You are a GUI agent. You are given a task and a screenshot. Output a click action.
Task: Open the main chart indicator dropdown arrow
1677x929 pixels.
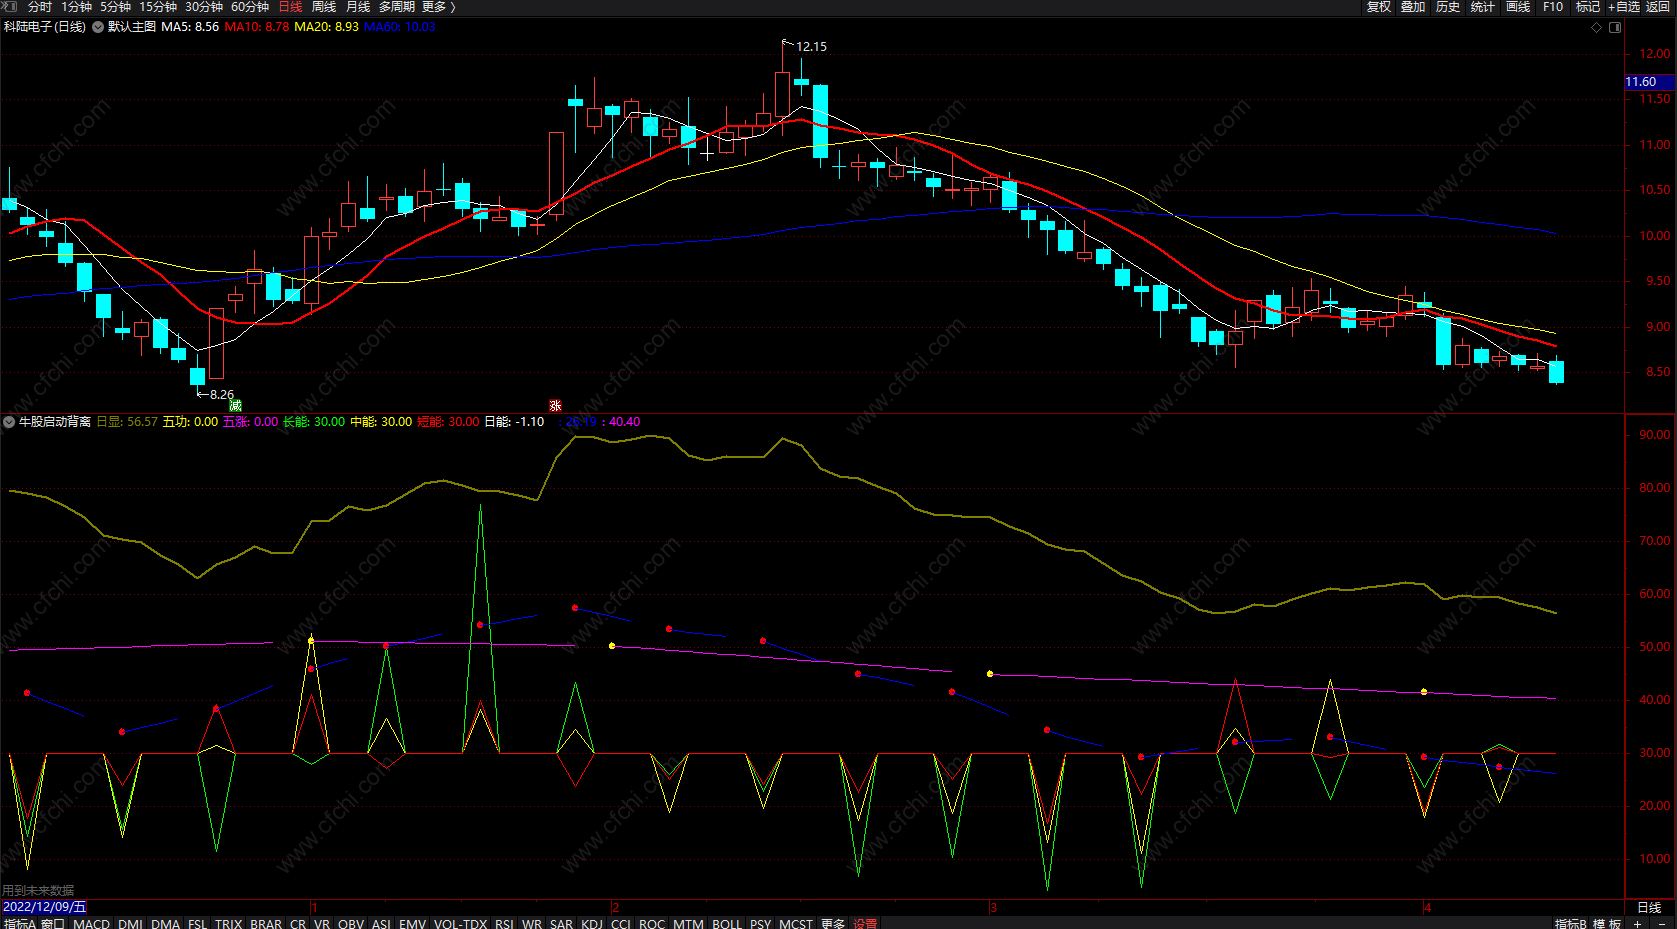pos(98,27)
